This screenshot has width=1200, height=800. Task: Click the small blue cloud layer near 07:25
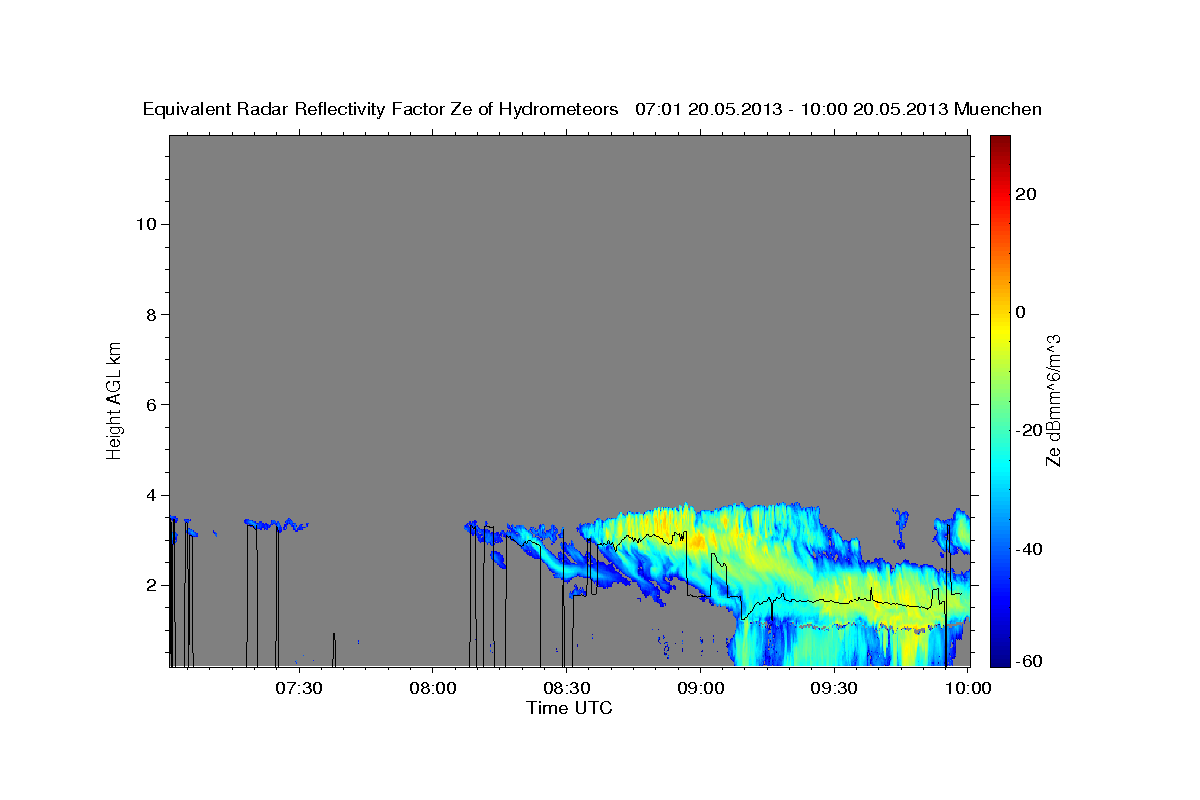pyautogui.click(x=277, y=524)
